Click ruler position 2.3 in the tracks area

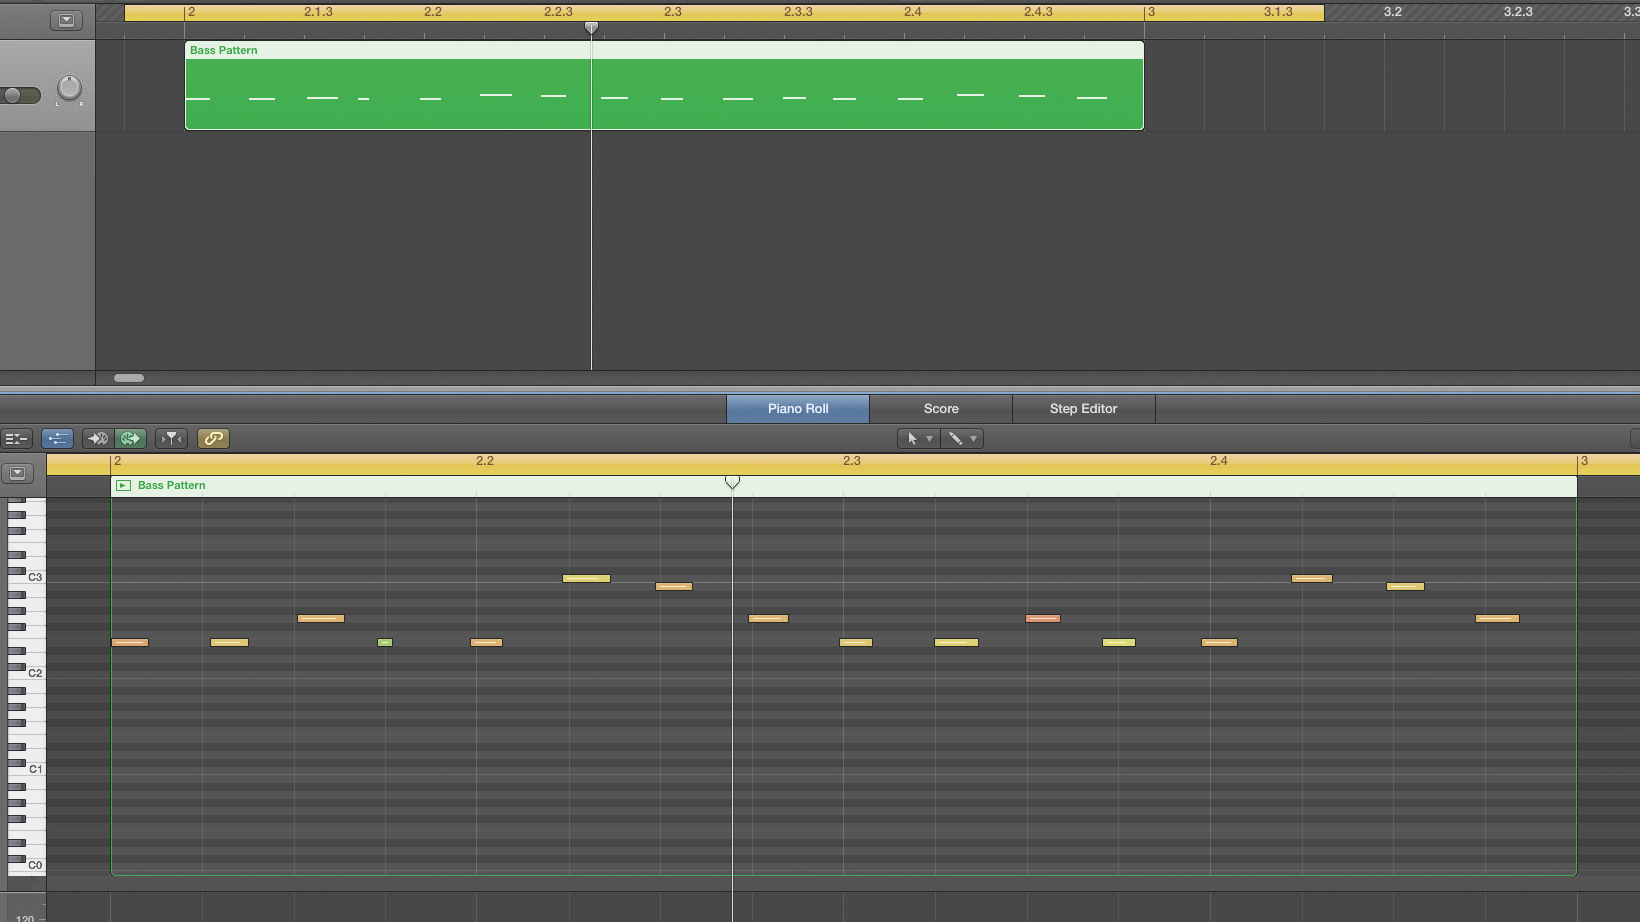click(x=673, y=12)
